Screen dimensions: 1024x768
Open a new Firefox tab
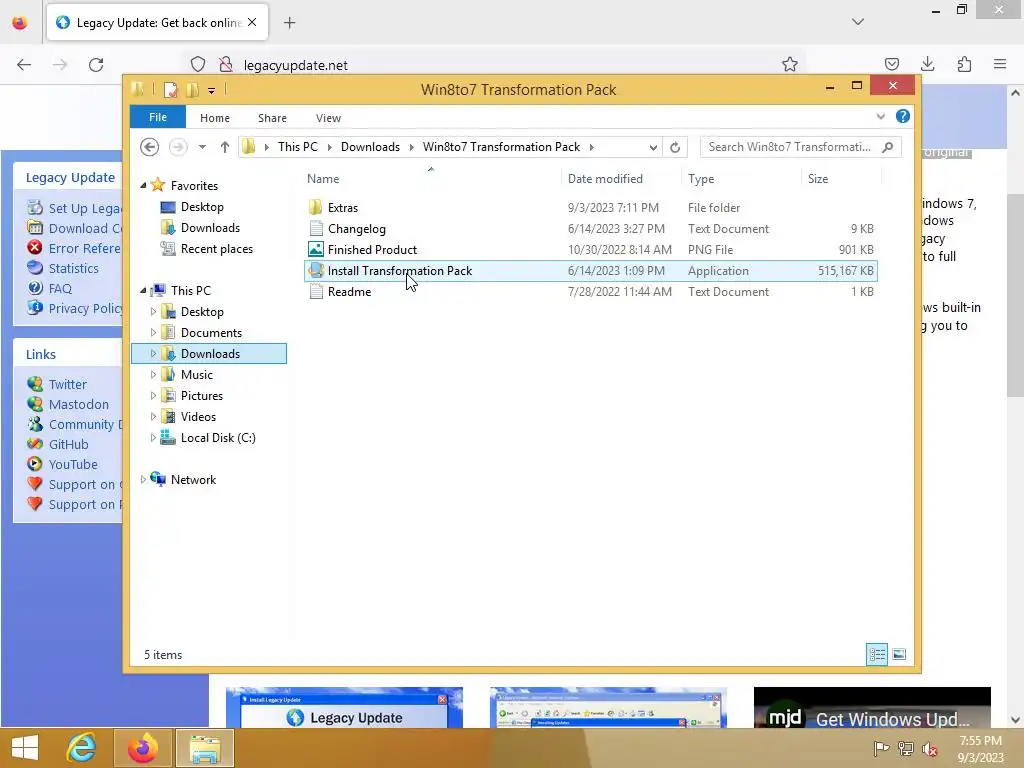290,23
